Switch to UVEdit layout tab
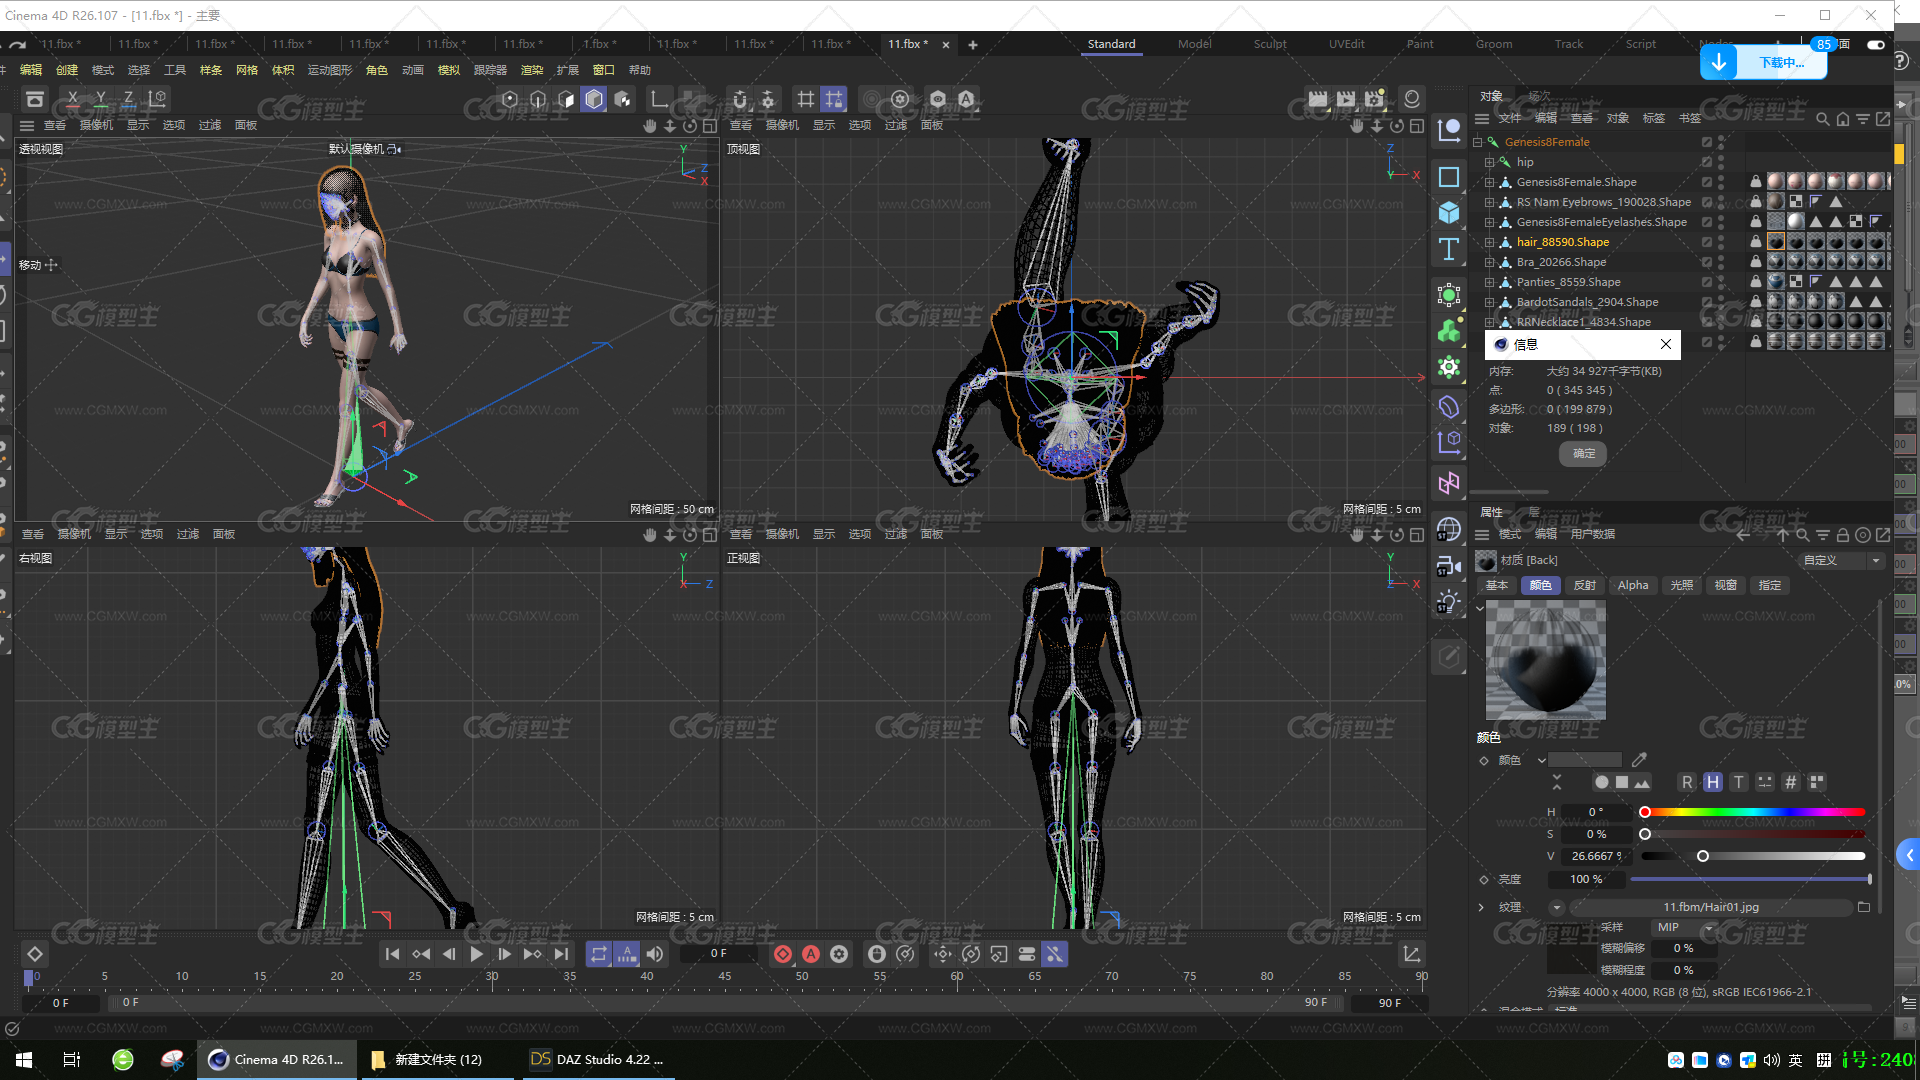Image resolution: width=1920 pixels, height=1080 pixels. click(1346, 44)
